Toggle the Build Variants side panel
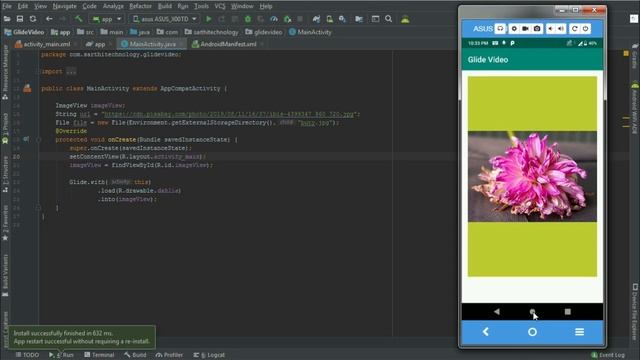Viewport: 640px width, 360px height. [x=5, y=276]
